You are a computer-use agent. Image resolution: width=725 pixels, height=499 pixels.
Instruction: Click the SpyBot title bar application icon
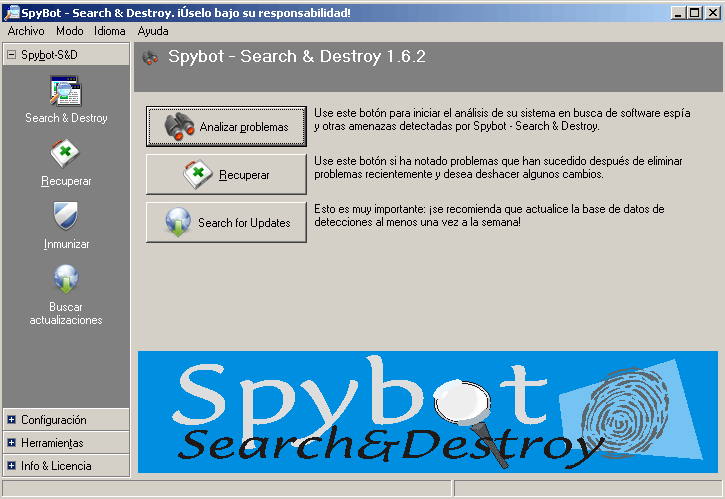11,12
